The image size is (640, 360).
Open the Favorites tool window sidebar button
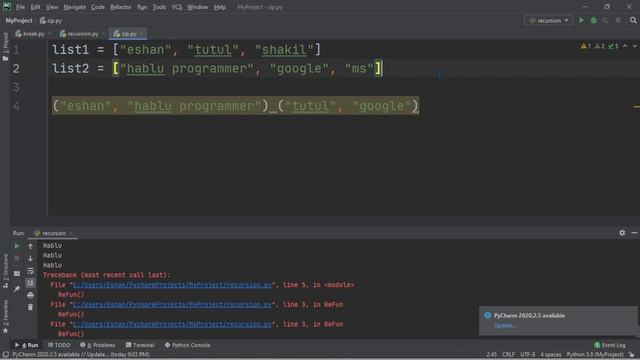tap(5, 316)
